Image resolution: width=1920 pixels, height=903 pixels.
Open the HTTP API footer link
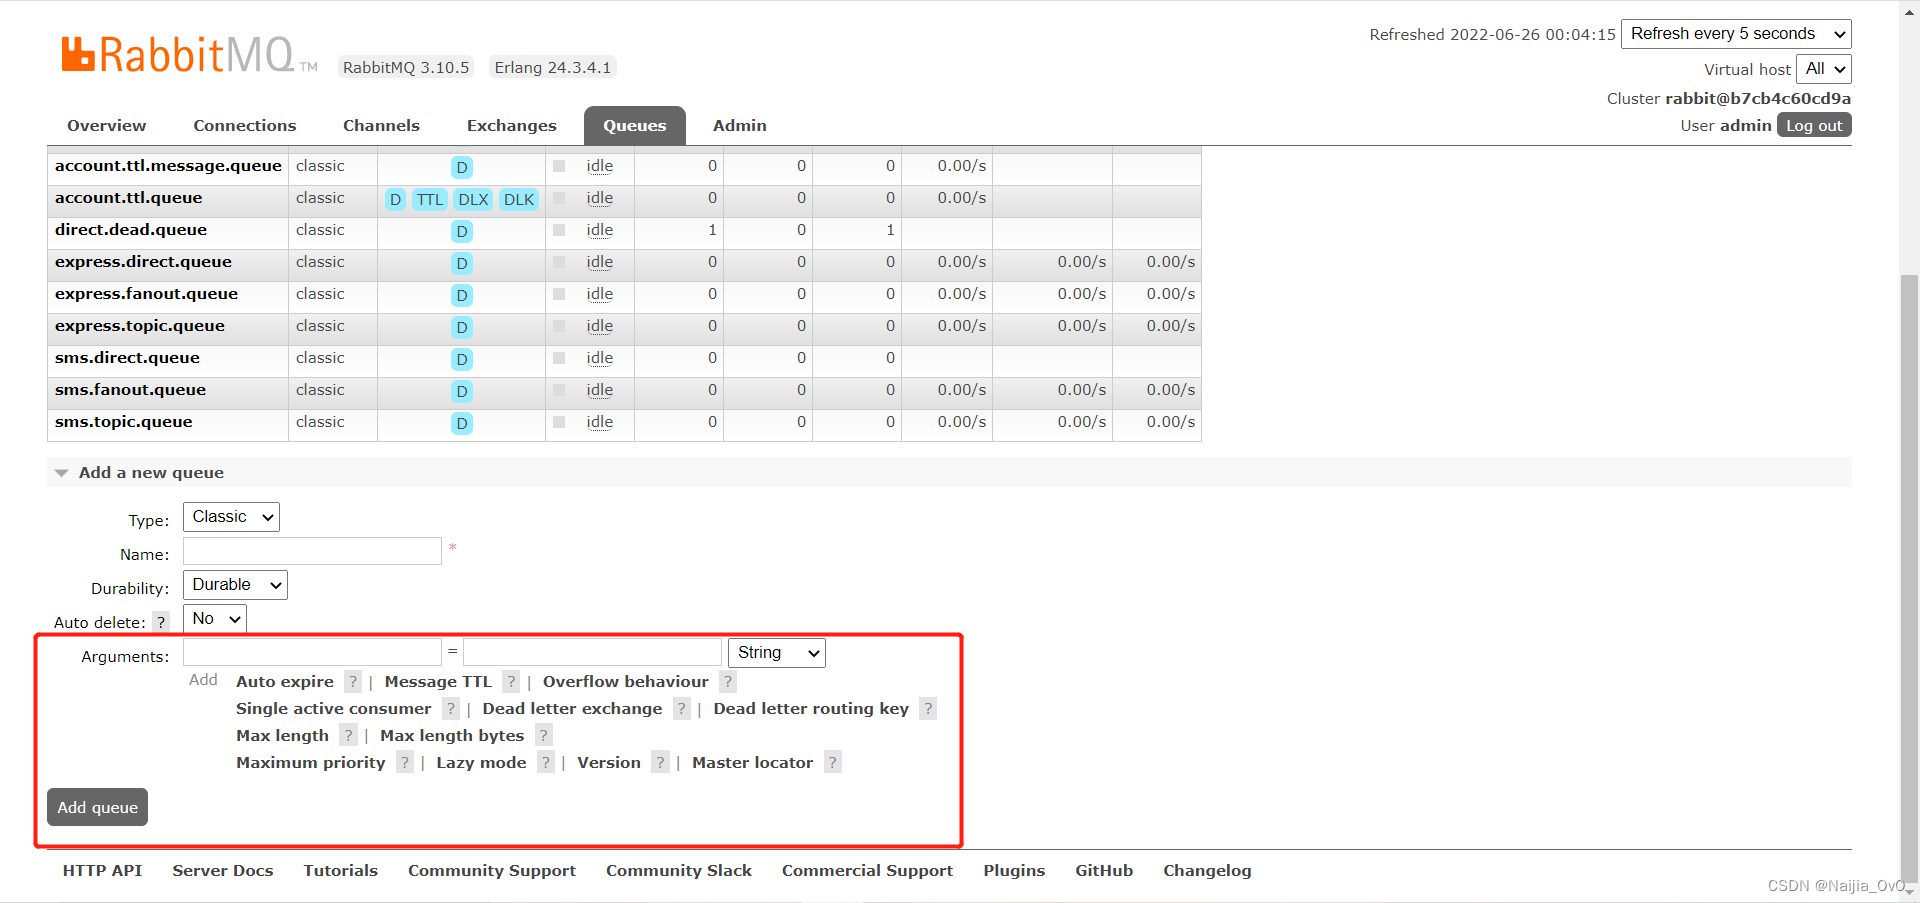(102, 870)
